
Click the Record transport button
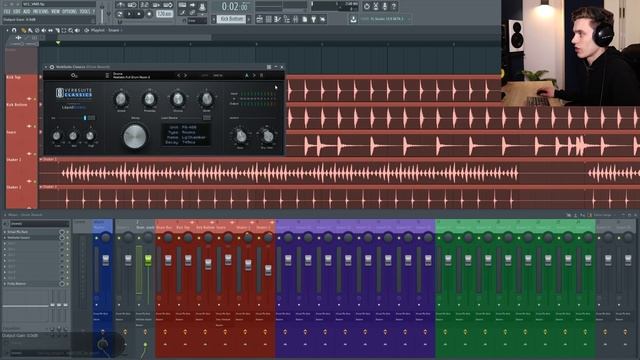click(x=149, y=14)
